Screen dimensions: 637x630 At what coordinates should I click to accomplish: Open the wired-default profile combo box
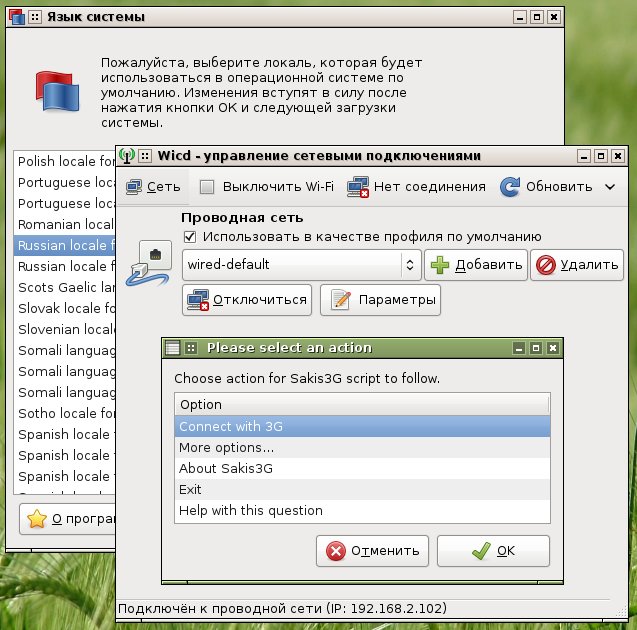(301, 265)
